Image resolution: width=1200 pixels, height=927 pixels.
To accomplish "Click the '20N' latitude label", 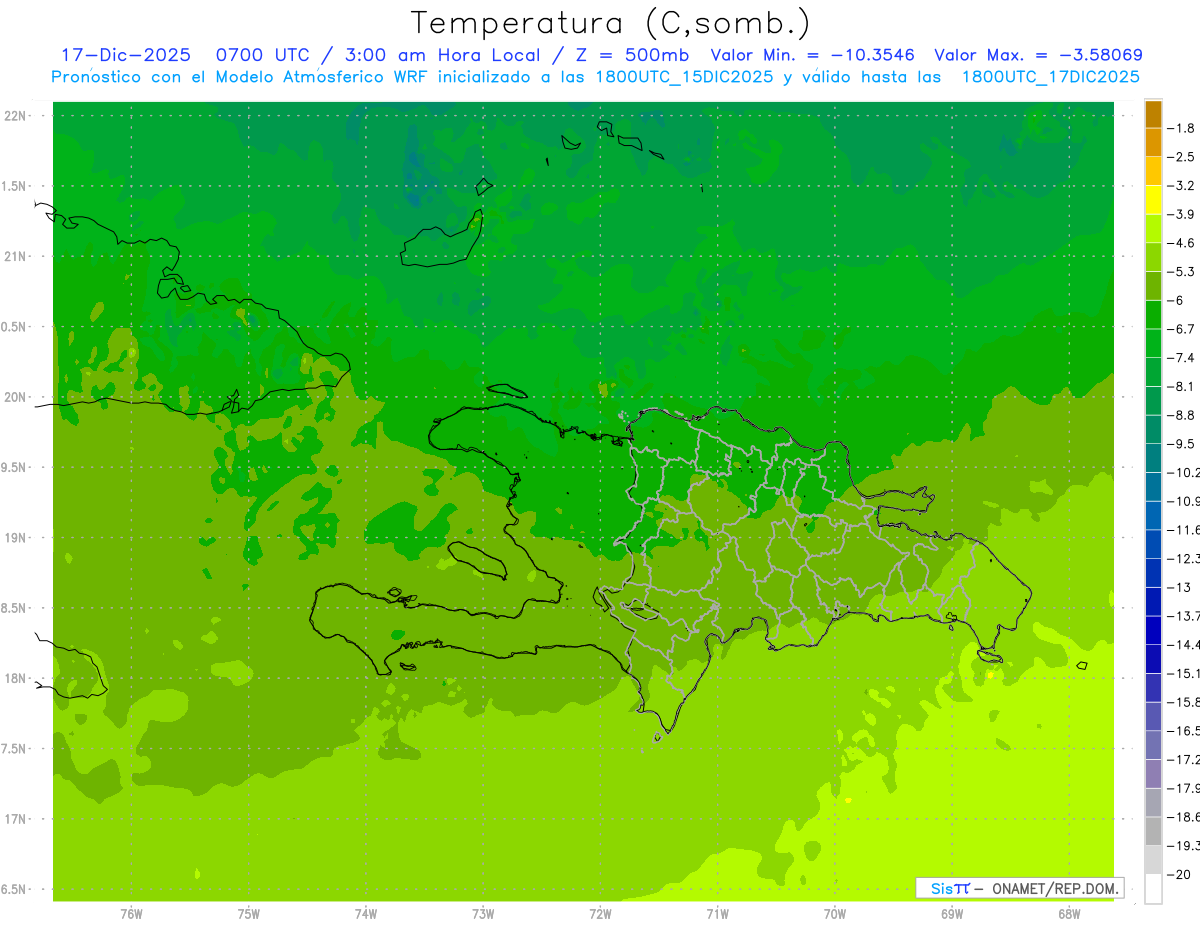I will tap(15, 397).
